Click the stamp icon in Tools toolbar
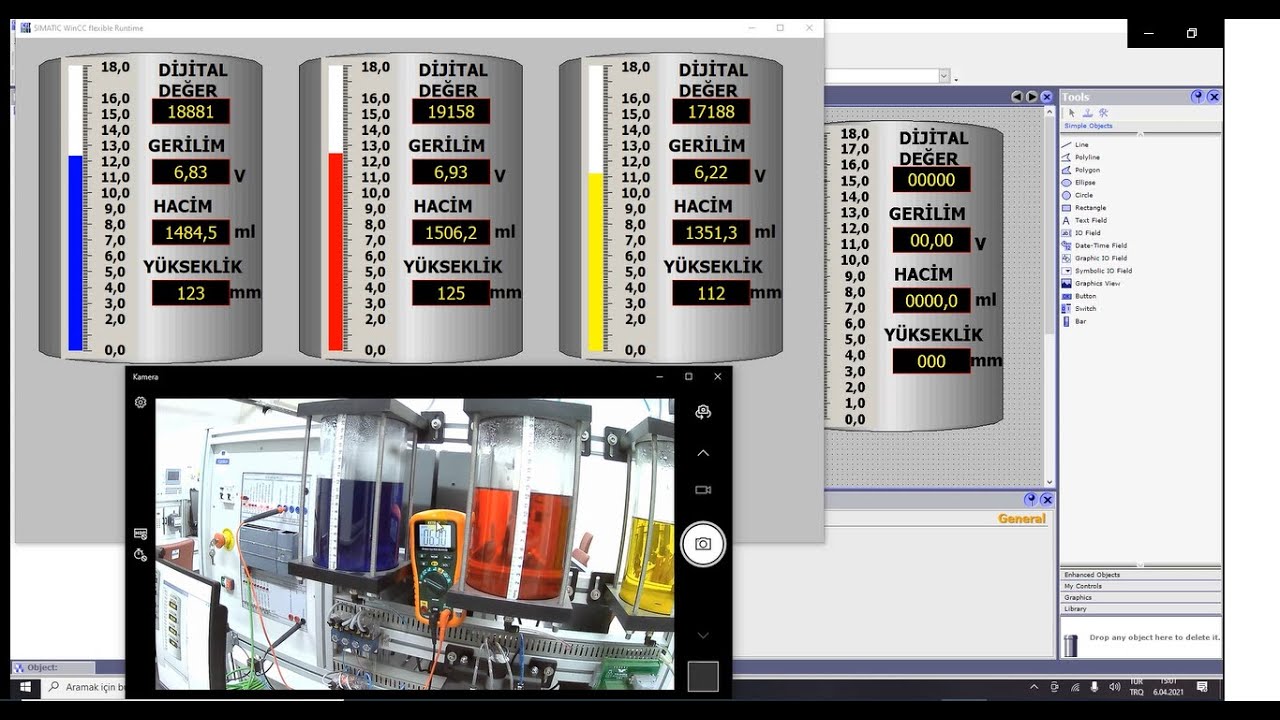The image size is (1280, 720). click(1088, 113)
